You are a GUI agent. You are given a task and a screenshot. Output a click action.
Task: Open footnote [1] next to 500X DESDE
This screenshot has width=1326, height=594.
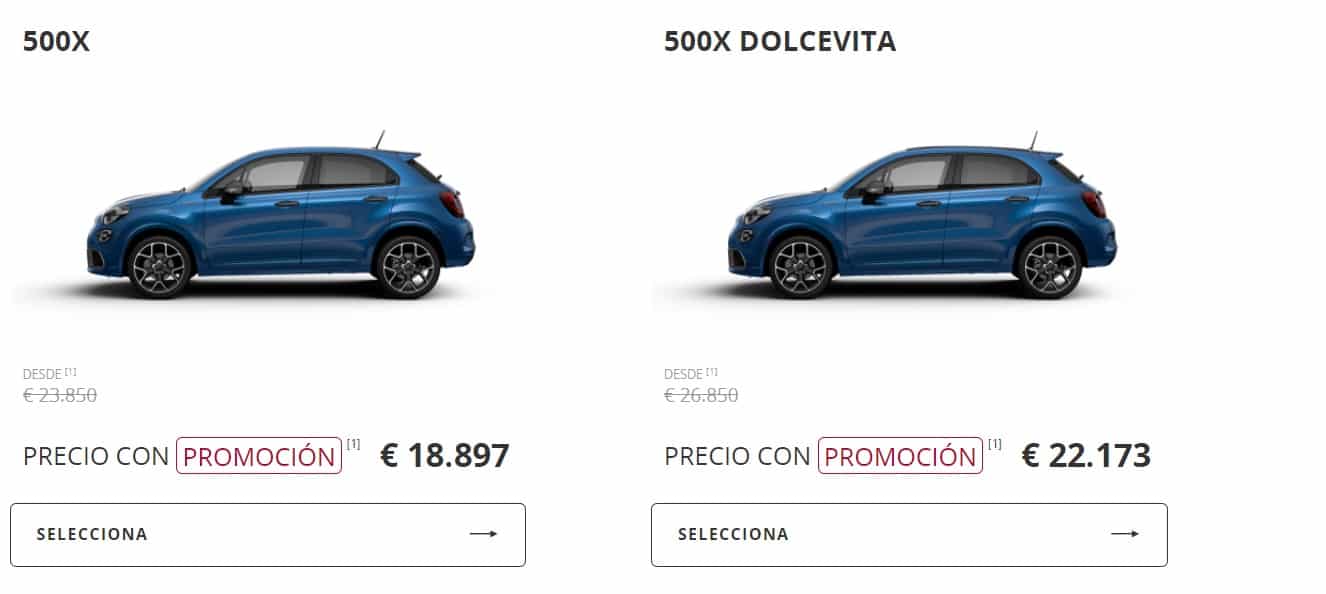pyautogui.click(x=71, y=372)
